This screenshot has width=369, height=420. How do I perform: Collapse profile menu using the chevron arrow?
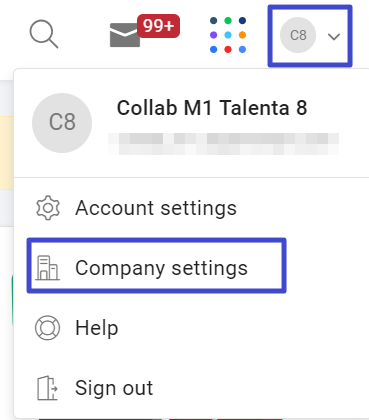coord(334,36)
